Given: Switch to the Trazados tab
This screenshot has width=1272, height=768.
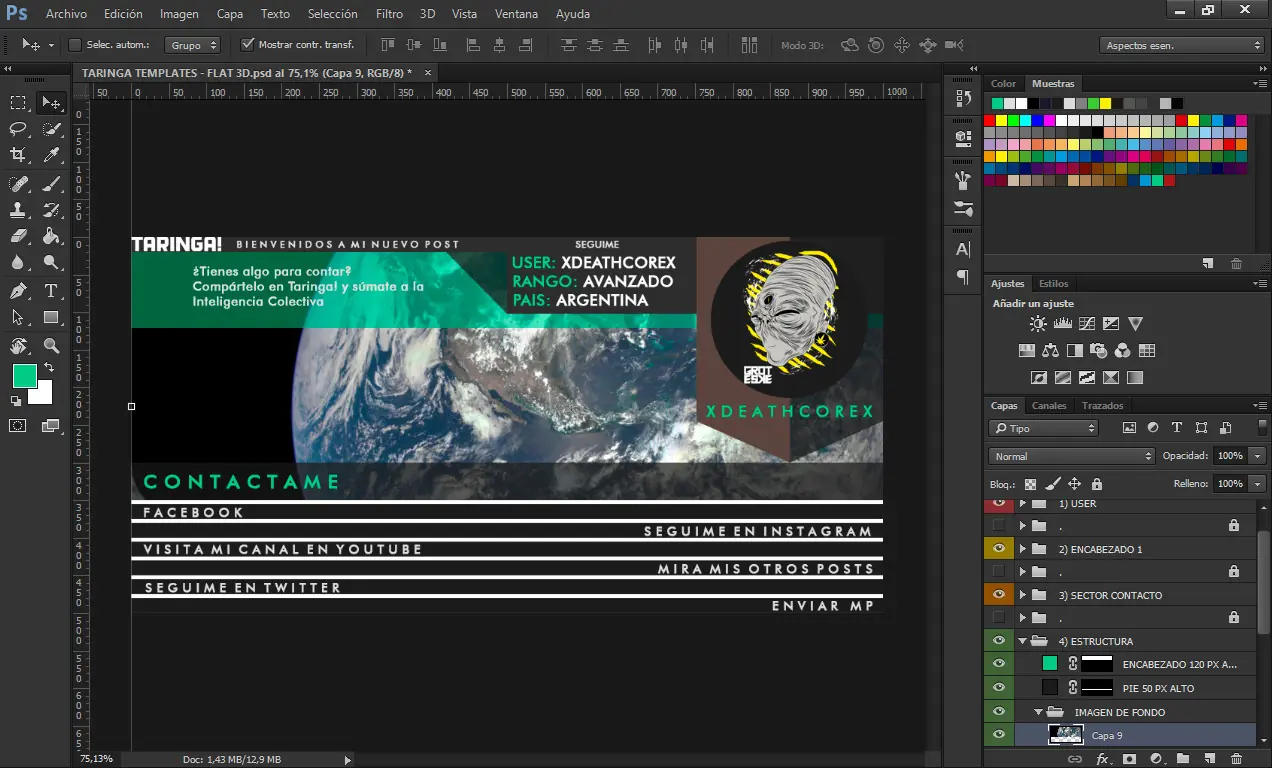Looking at the screenshot, I should (x=1102, y=406).
